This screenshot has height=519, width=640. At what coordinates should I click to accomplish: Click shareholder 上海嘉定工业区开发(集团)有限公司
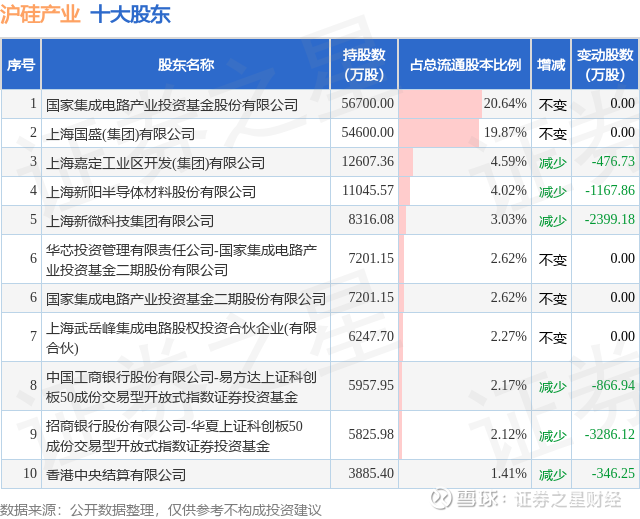tap(156, 162)
